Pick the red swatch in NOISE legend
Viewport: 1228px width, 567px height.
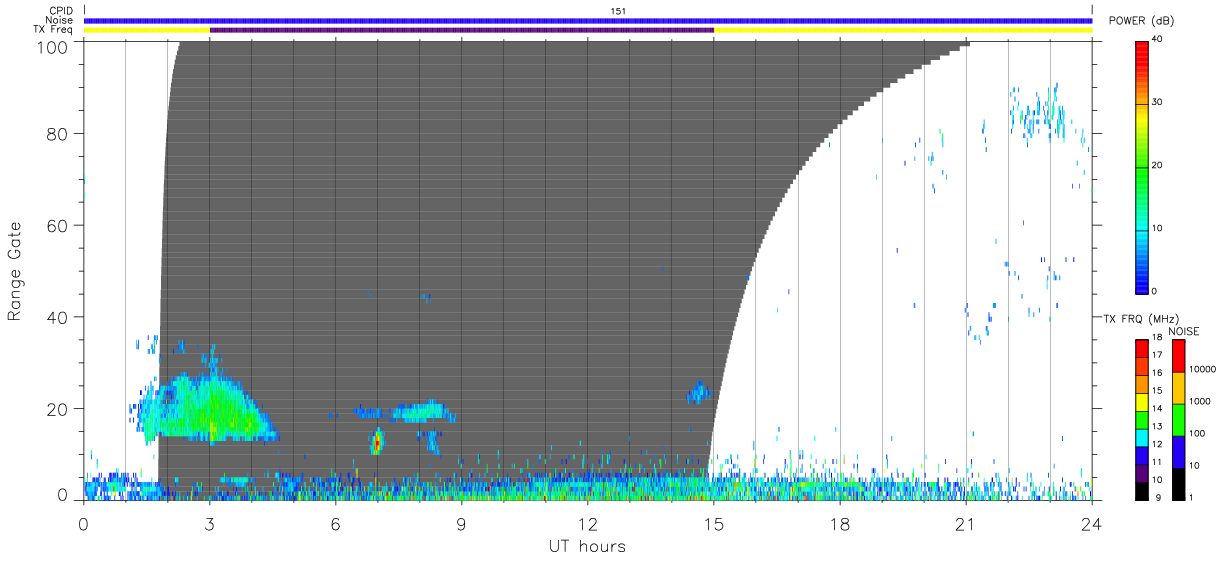click(x=1177, y=356)
